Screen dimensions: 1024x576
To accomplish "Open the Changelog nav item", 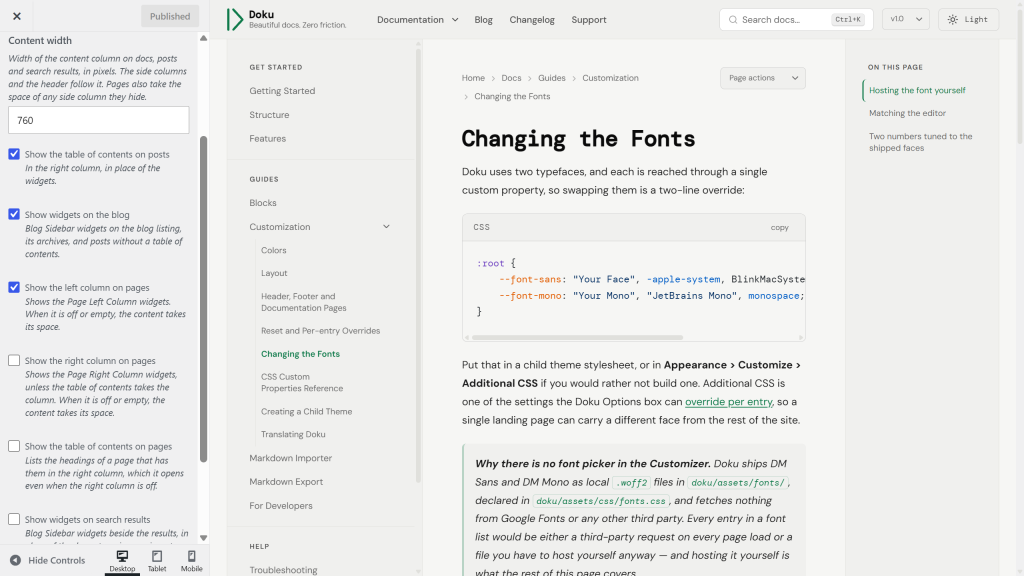I will (532, 20).
